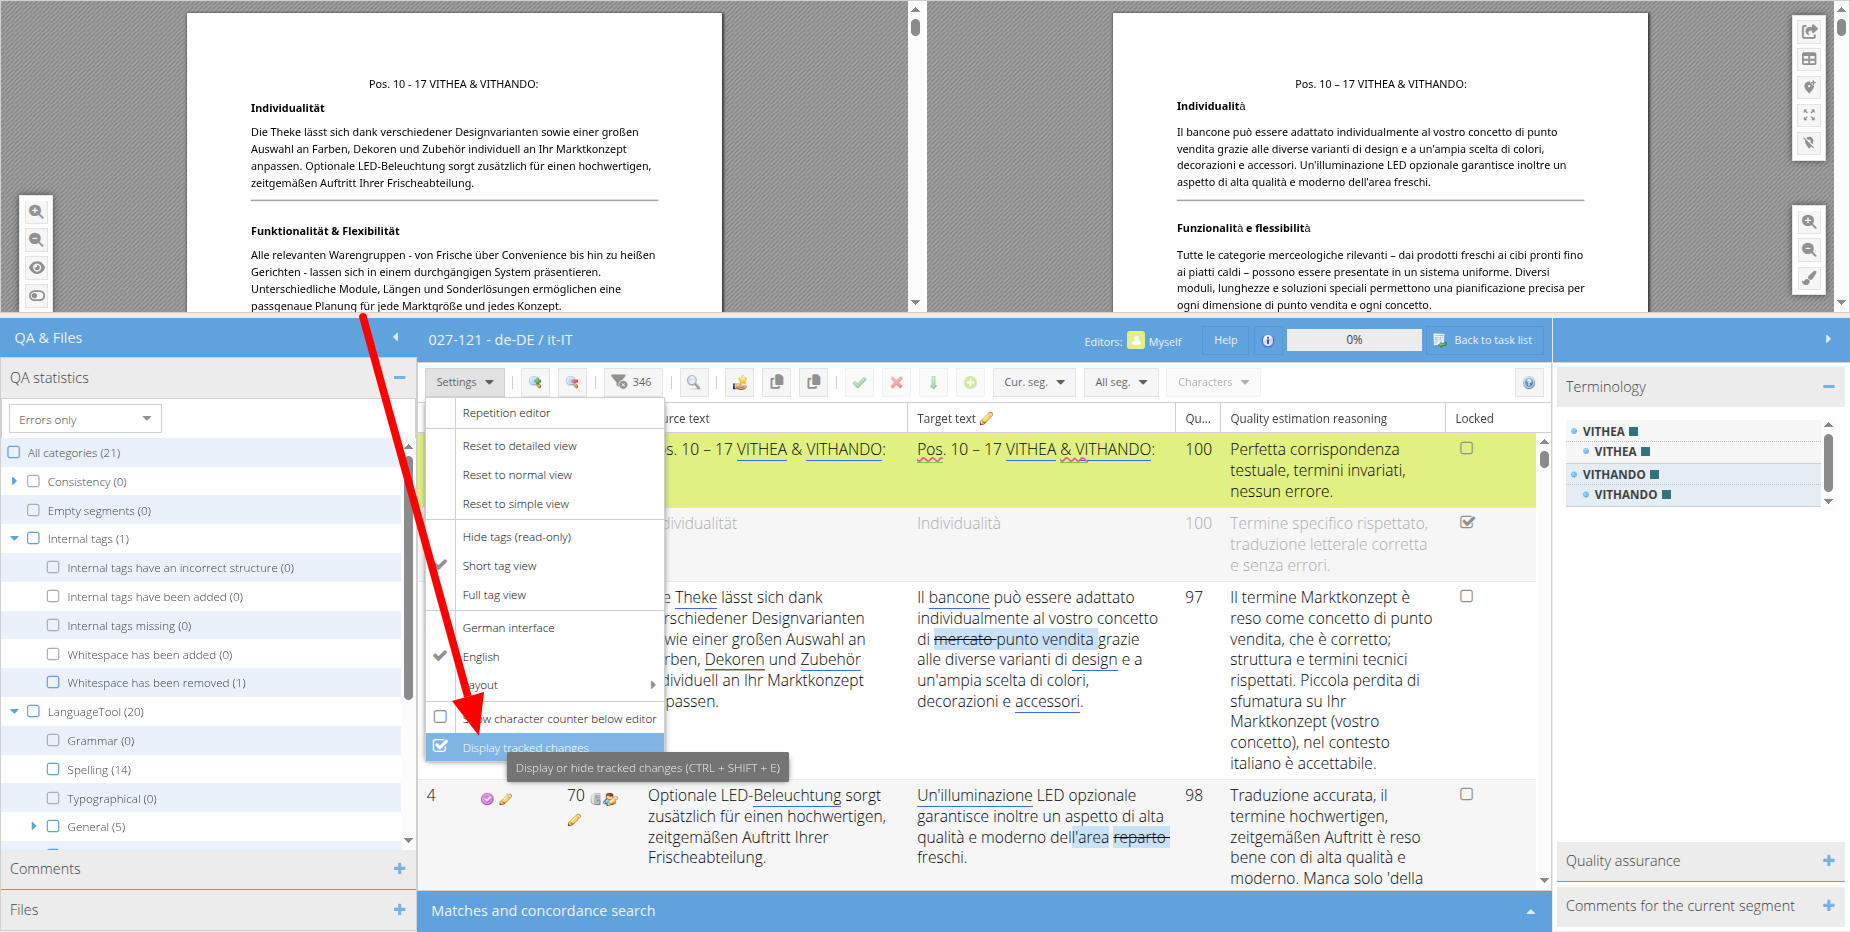Click the green checkmark confirm segment icon
This screenshot has height=932, width=1850.
pos(859,382)
